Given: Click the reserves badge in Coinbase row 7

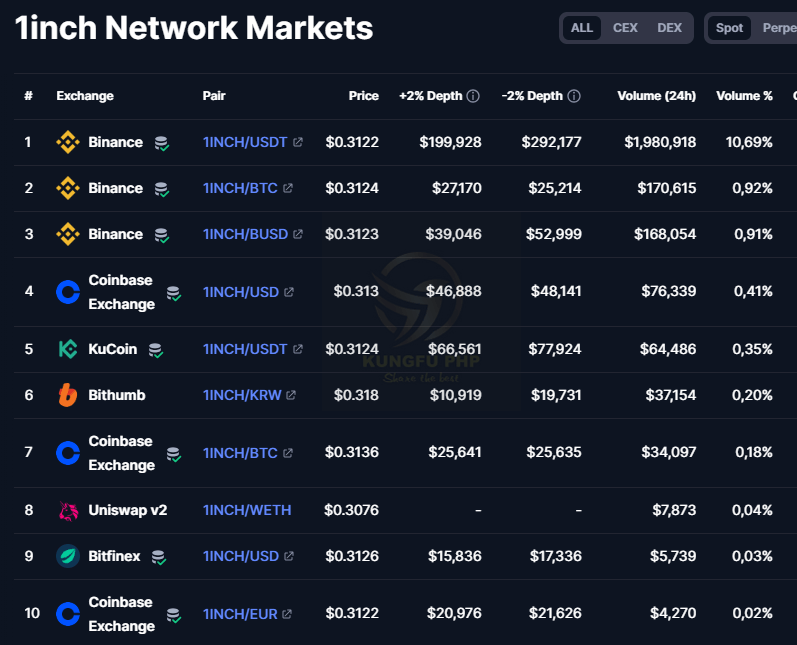Looking at the screenshot, I should click(x=174, y=454).
